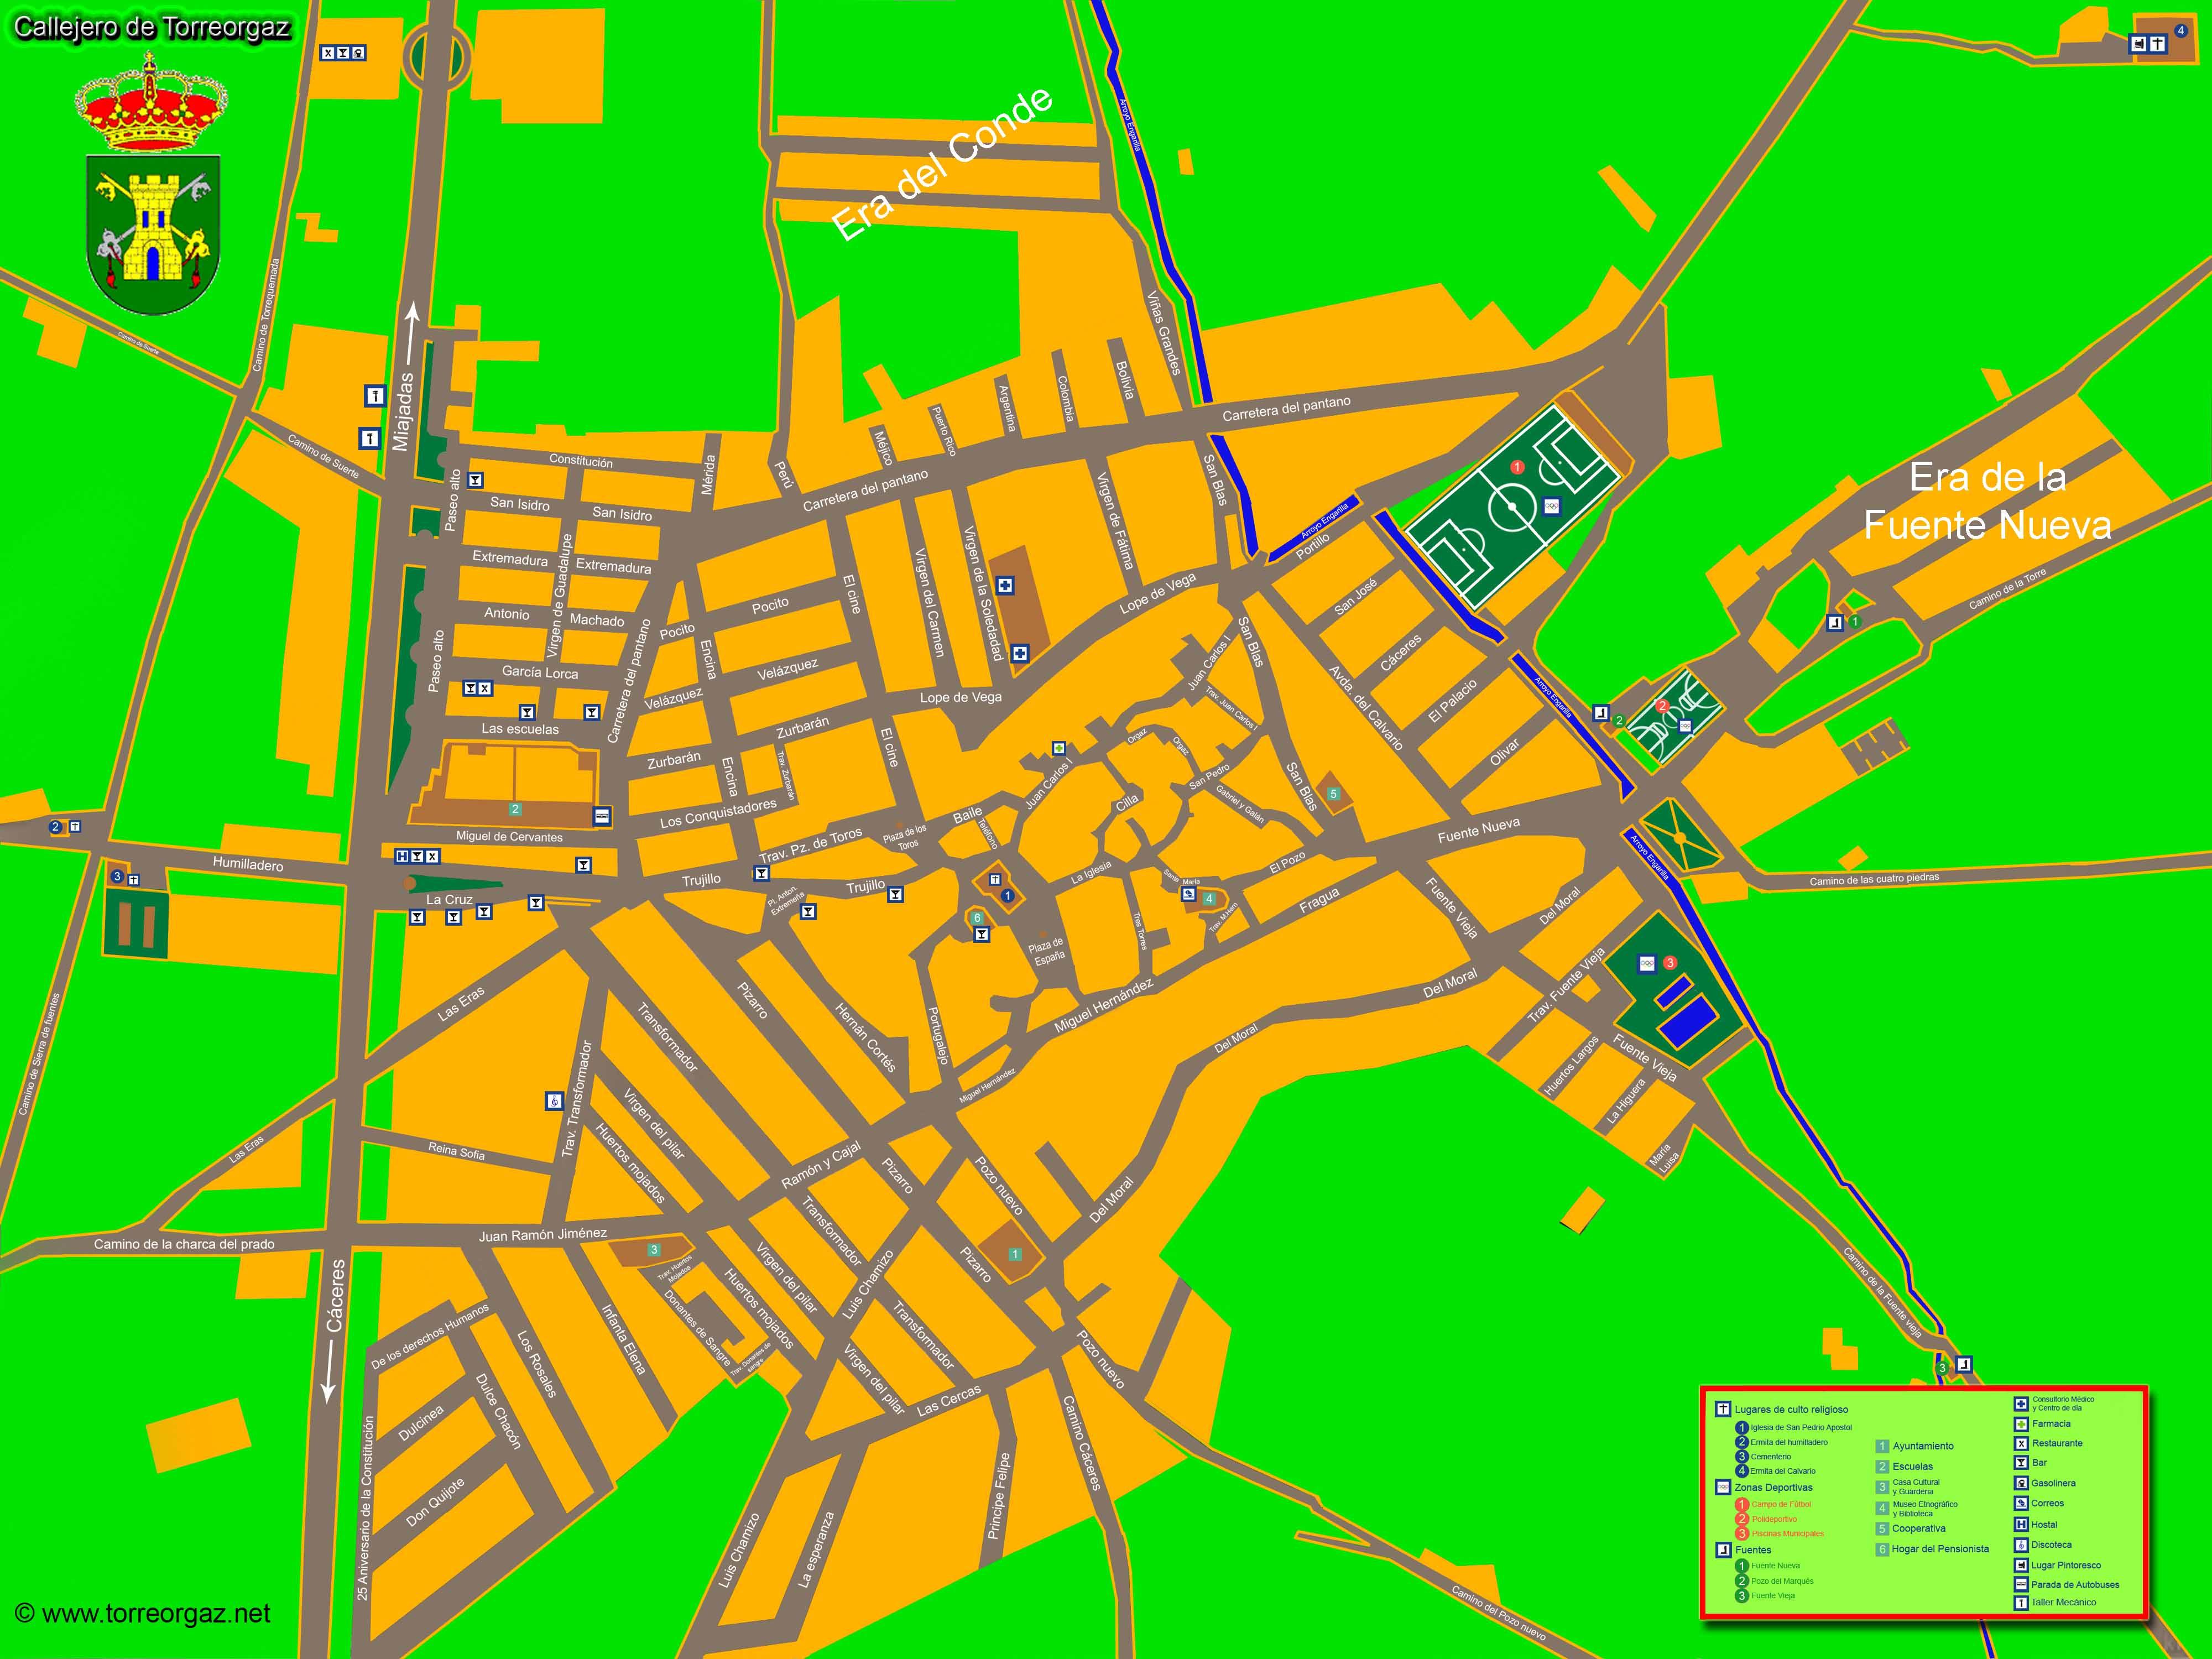The height and width of the screenshot is (1659, 2212).
Task: Click the Parada de Autobuses legend icon
Action: 2021,1584
